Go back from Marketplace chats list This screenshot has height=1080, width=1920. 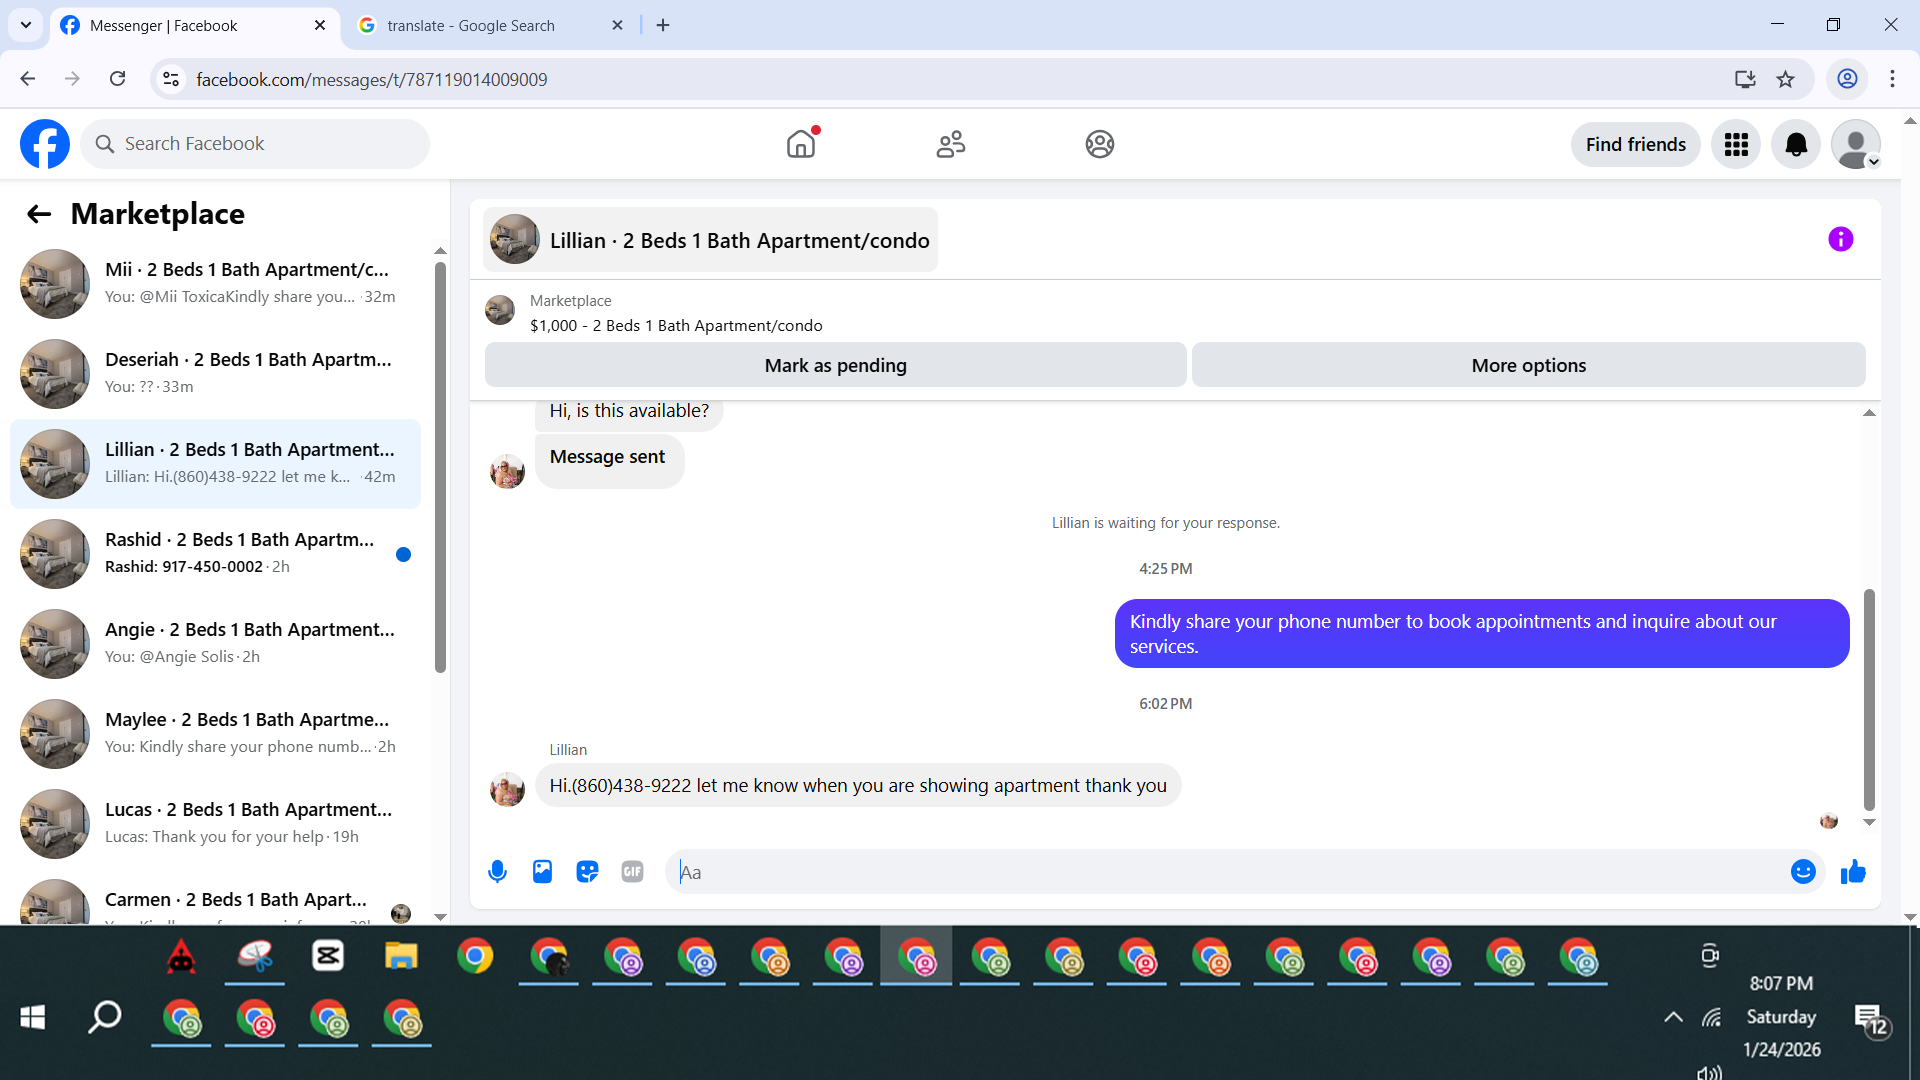39,214
